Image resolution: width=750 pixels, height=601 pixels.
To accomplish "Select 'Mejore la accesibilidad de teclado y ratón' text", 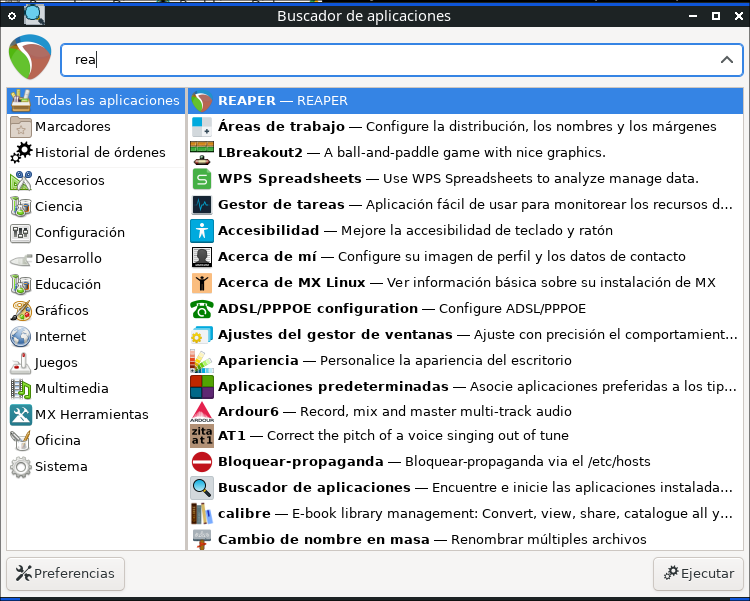I will pyautogui.click(x=476, y=231).
